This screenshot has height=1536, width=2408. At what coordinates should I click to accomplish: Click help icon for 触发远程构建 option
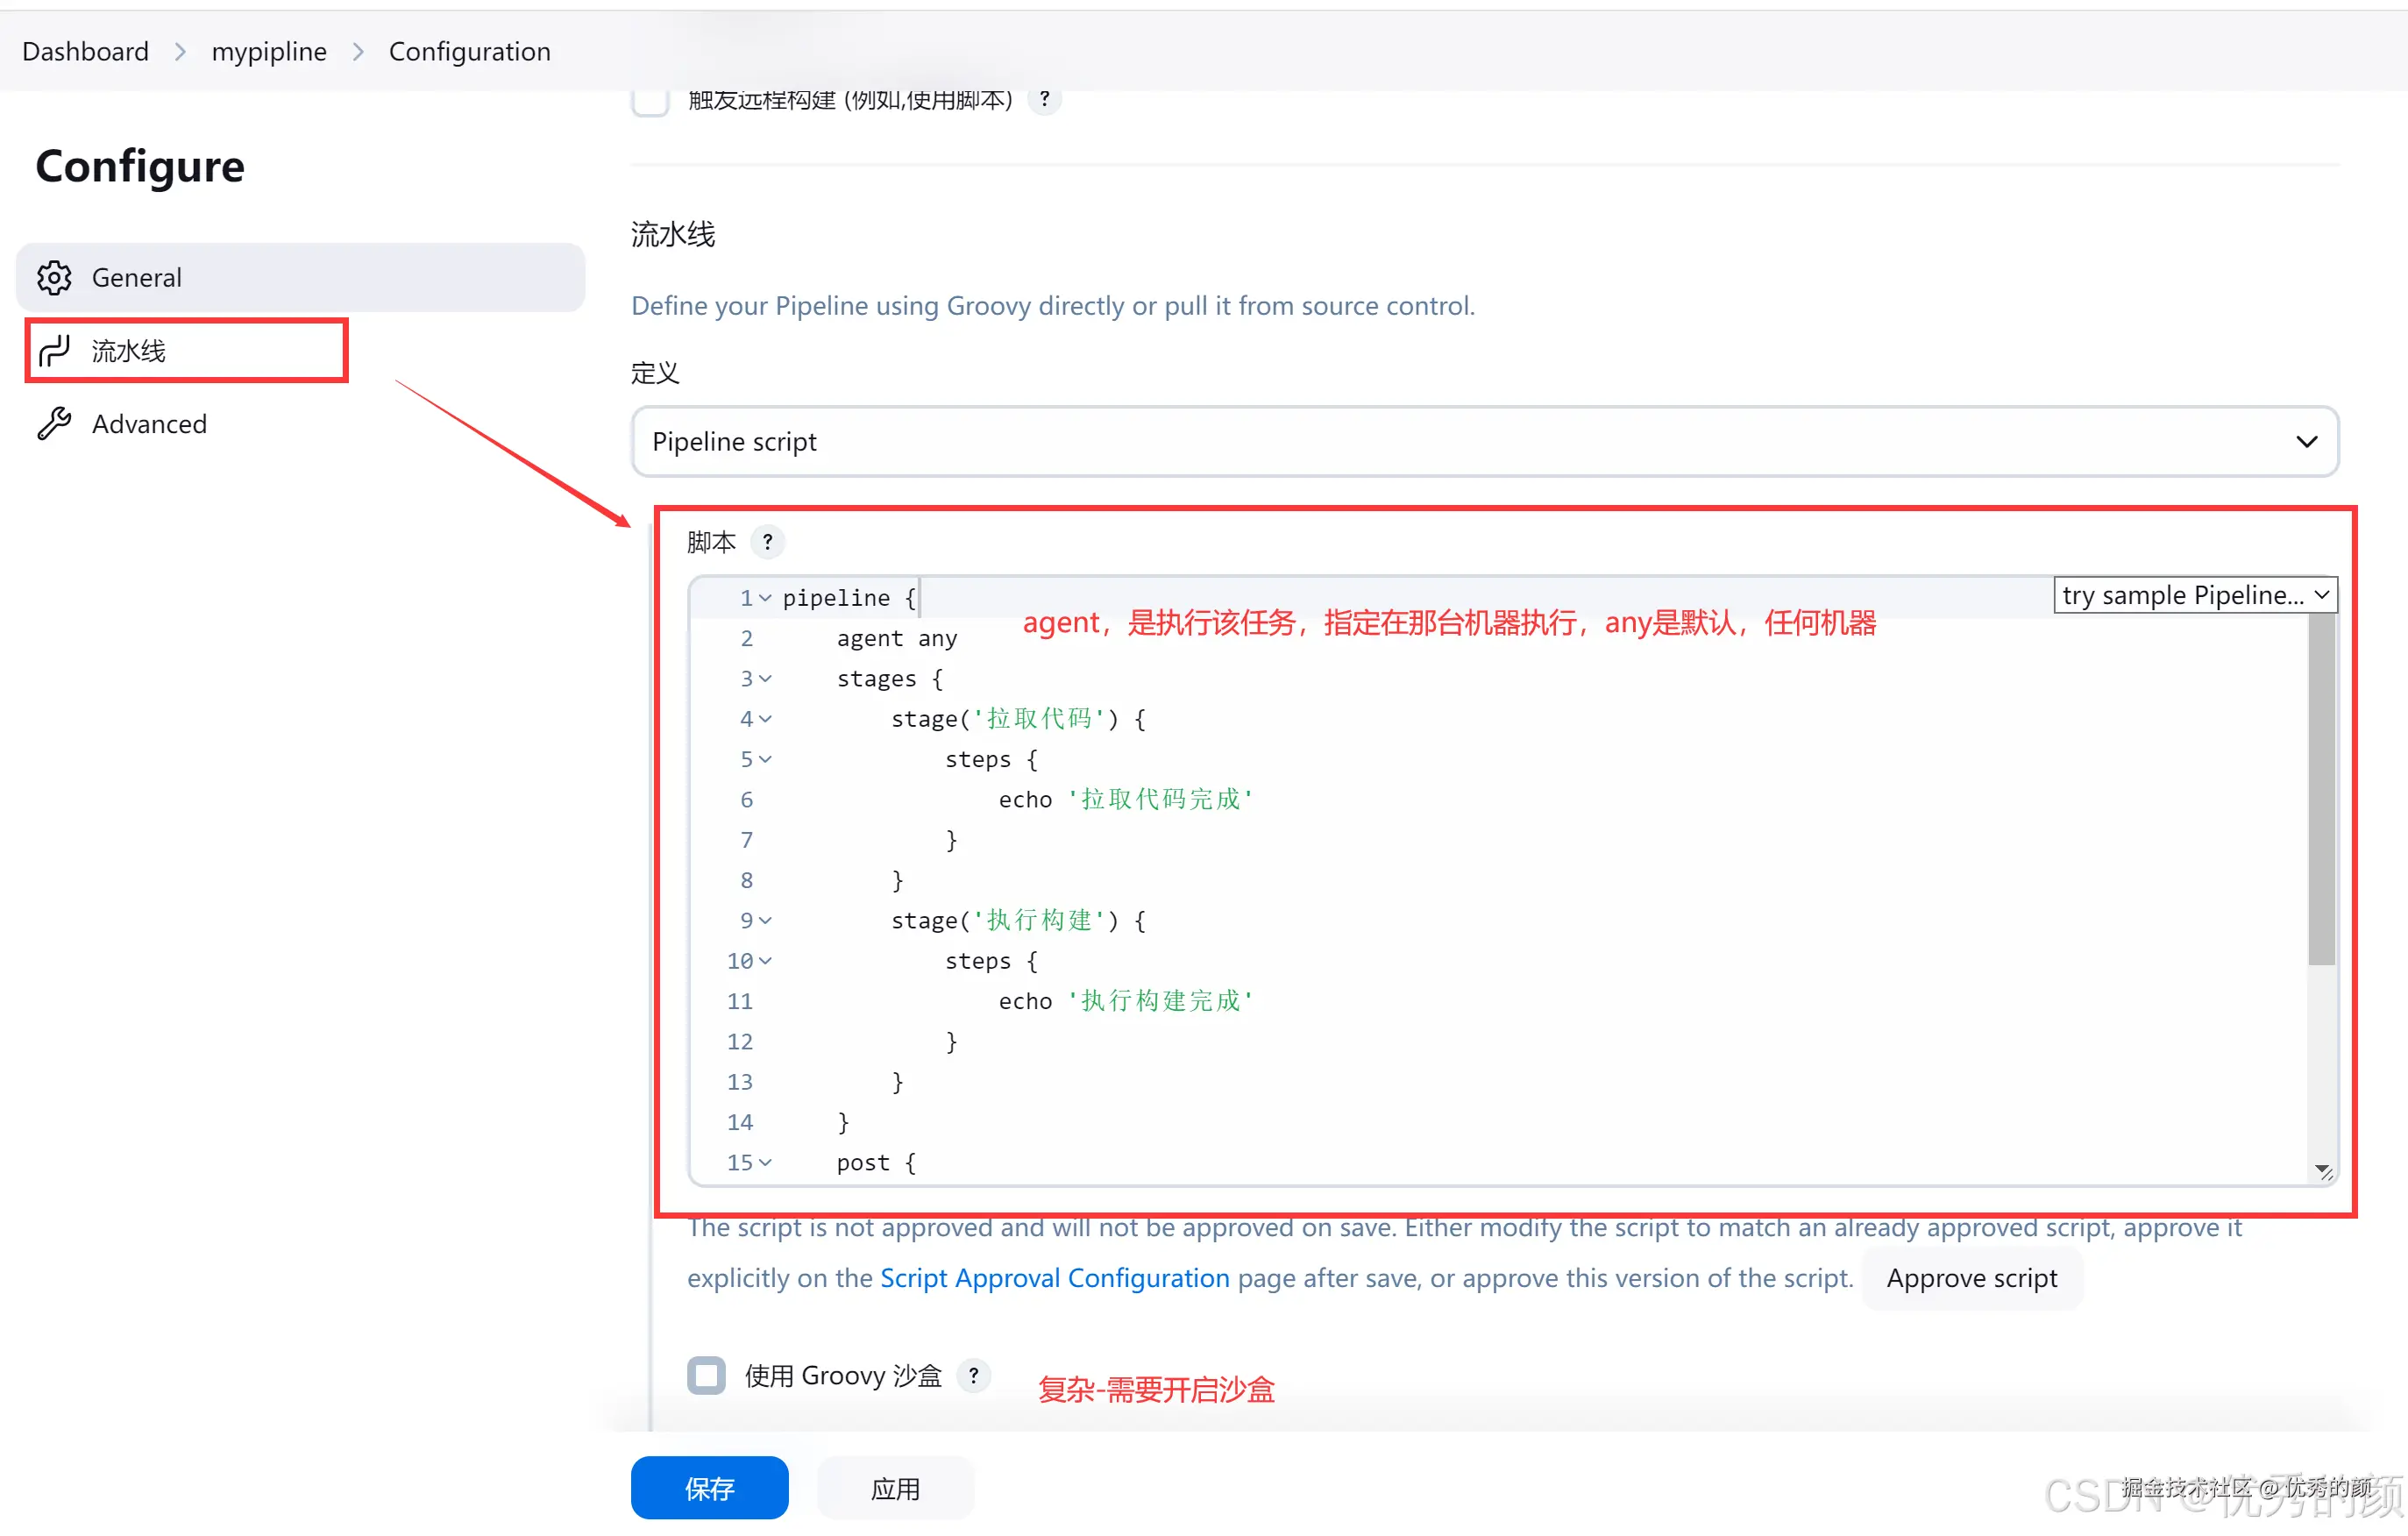tap(1044, 99)
